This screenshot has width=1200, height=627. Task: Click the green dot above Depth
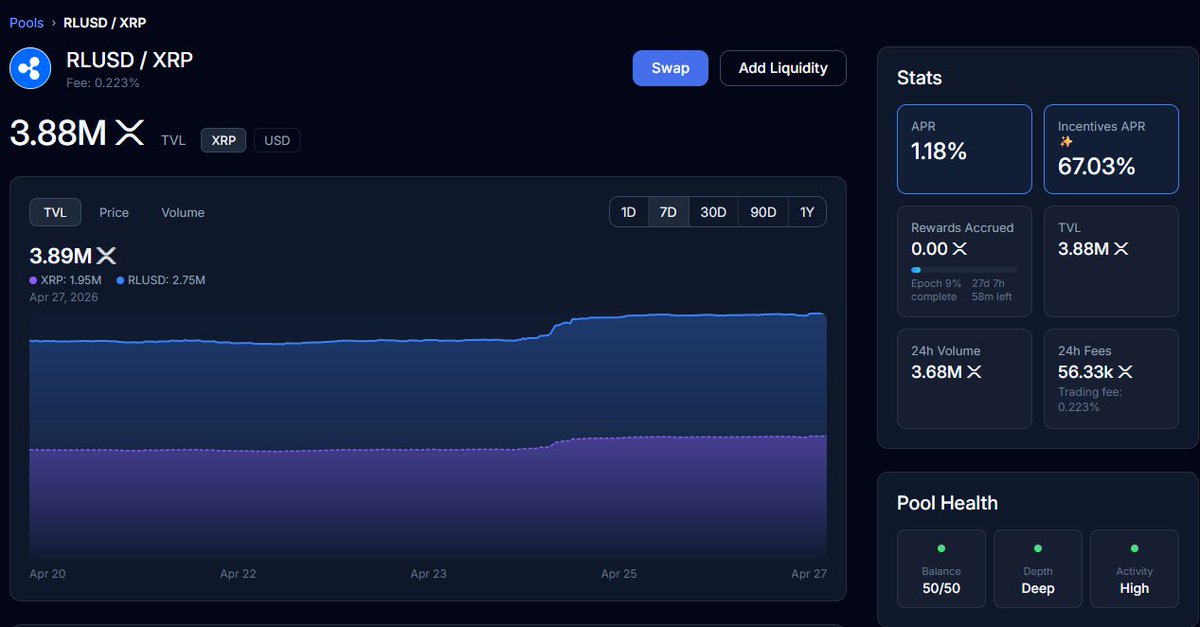coord(1038,549)
